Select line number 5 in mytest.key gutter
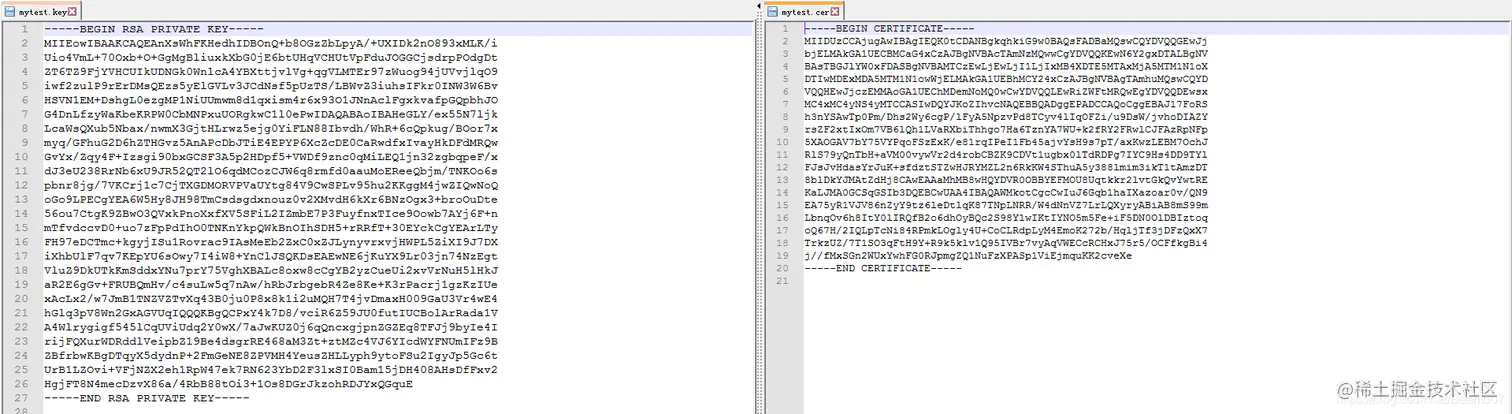 (x=23, y=86)
